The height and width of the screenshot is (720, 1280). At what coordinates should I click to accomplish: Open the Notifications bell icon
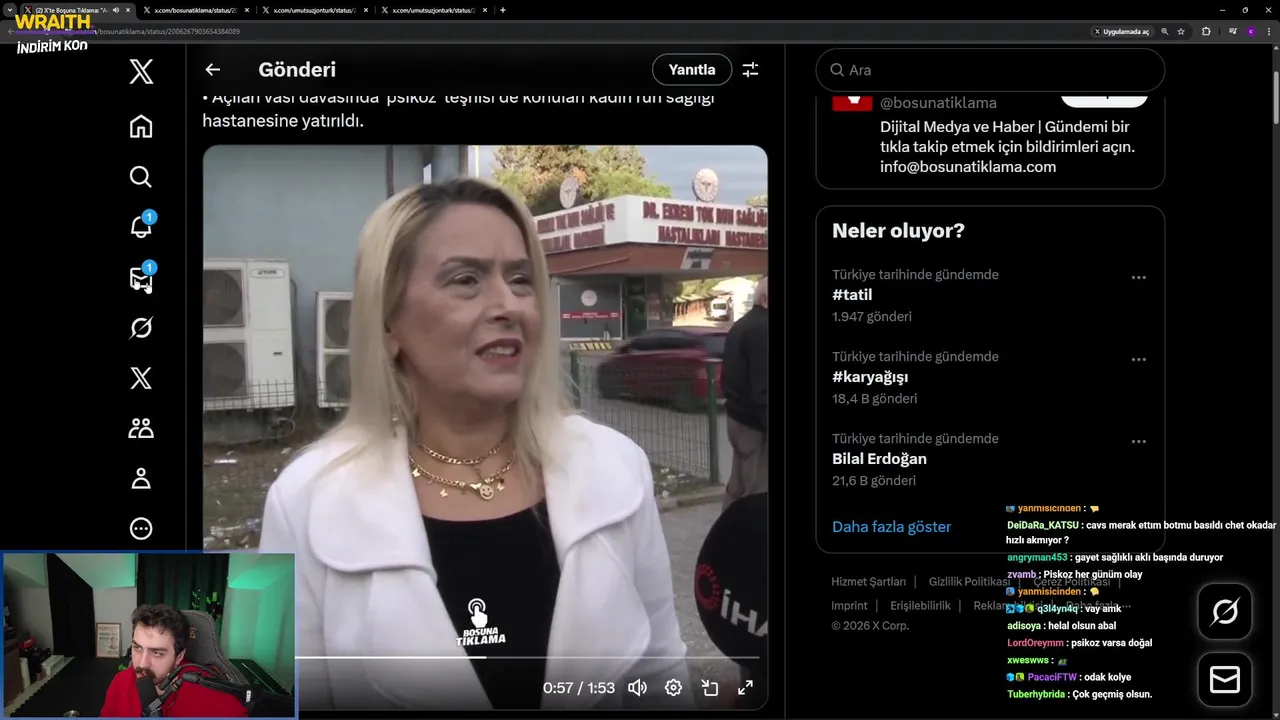[x=141, y=227]
